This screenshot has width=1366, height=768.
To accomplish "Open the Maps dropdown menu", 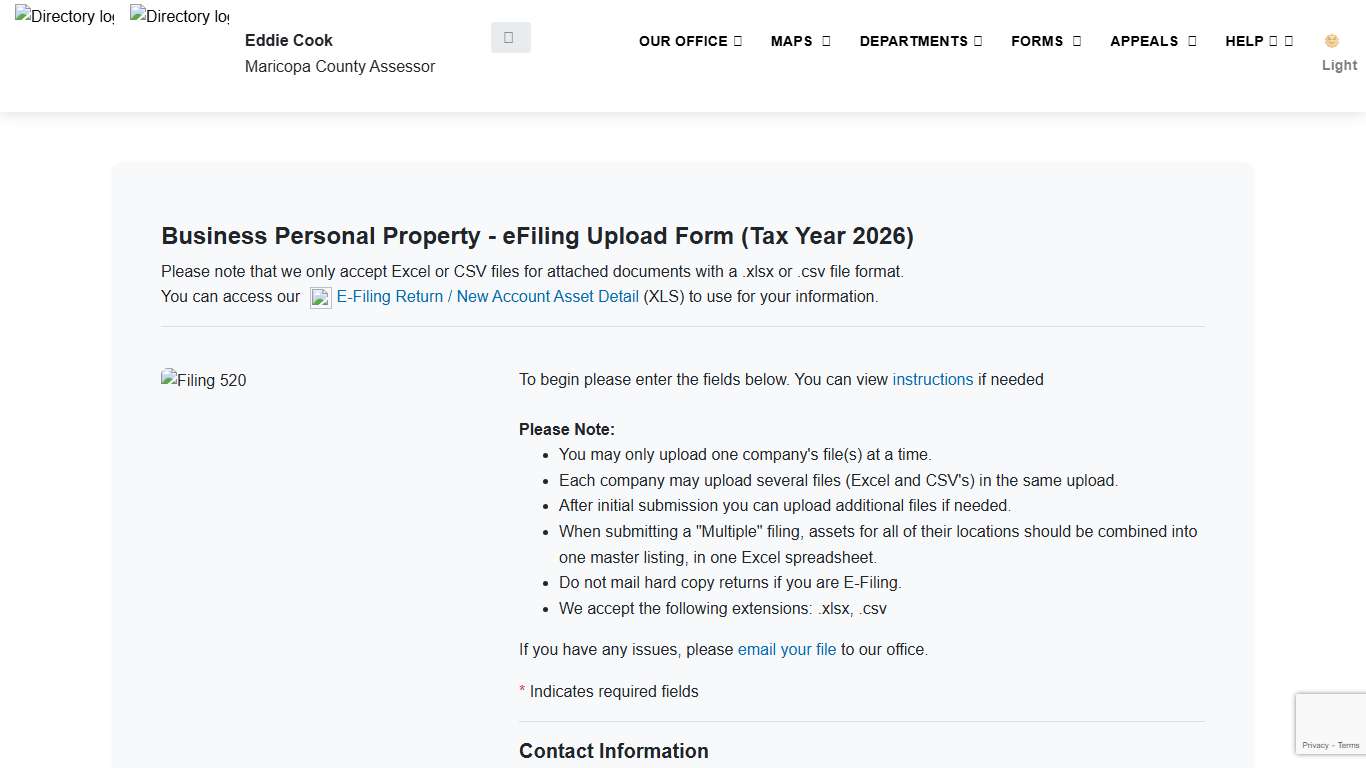I will click(x=800, y=41).
